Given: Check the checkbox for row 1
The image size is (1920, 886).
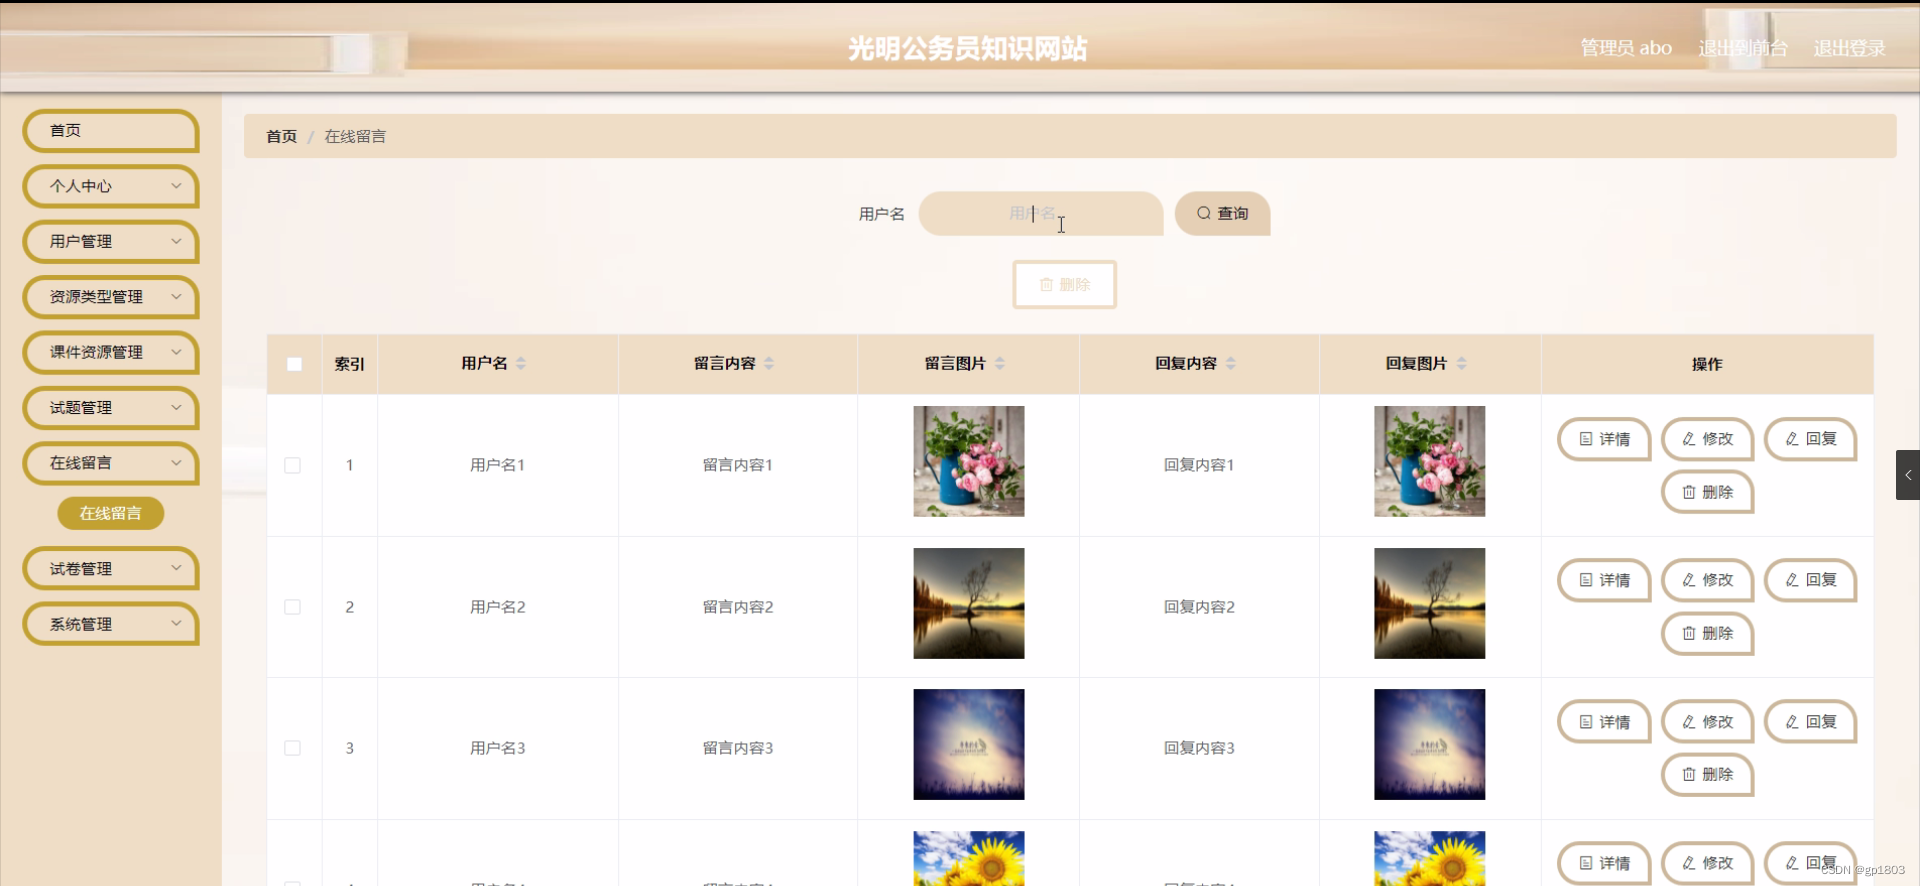Looking at the screenshot, I should click(292, 465).
